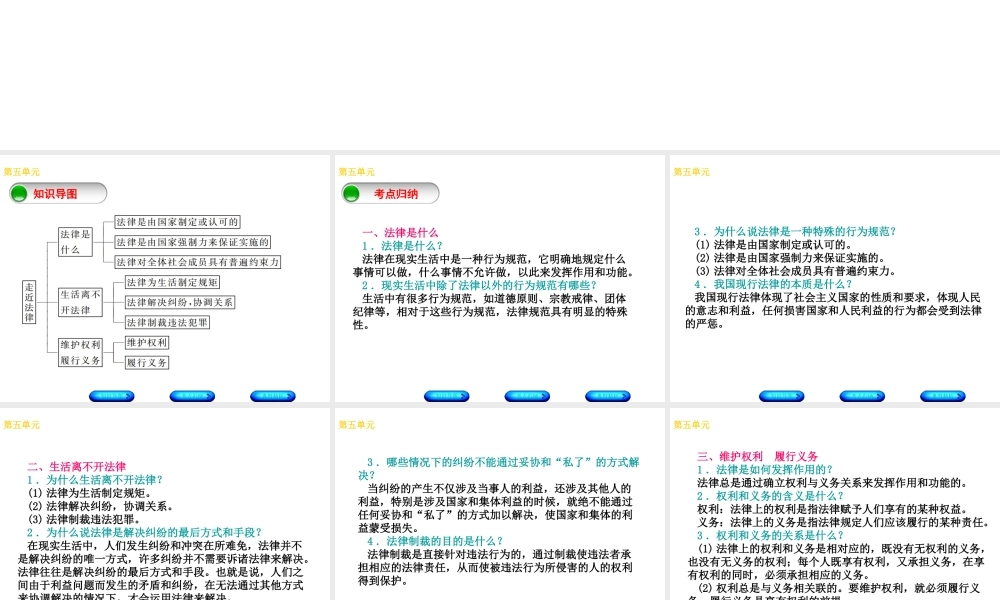Click leftmost blue nav button on 考点归纳 slide
The image size is (1000, 600).
pyautogui.click(x=446, y=396)
